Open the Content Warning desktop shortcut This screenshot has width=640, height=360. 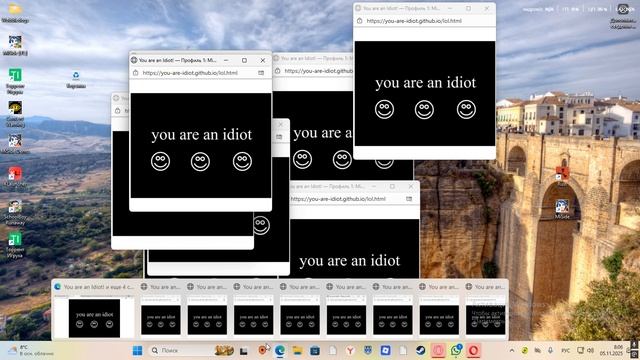point(15,114)
